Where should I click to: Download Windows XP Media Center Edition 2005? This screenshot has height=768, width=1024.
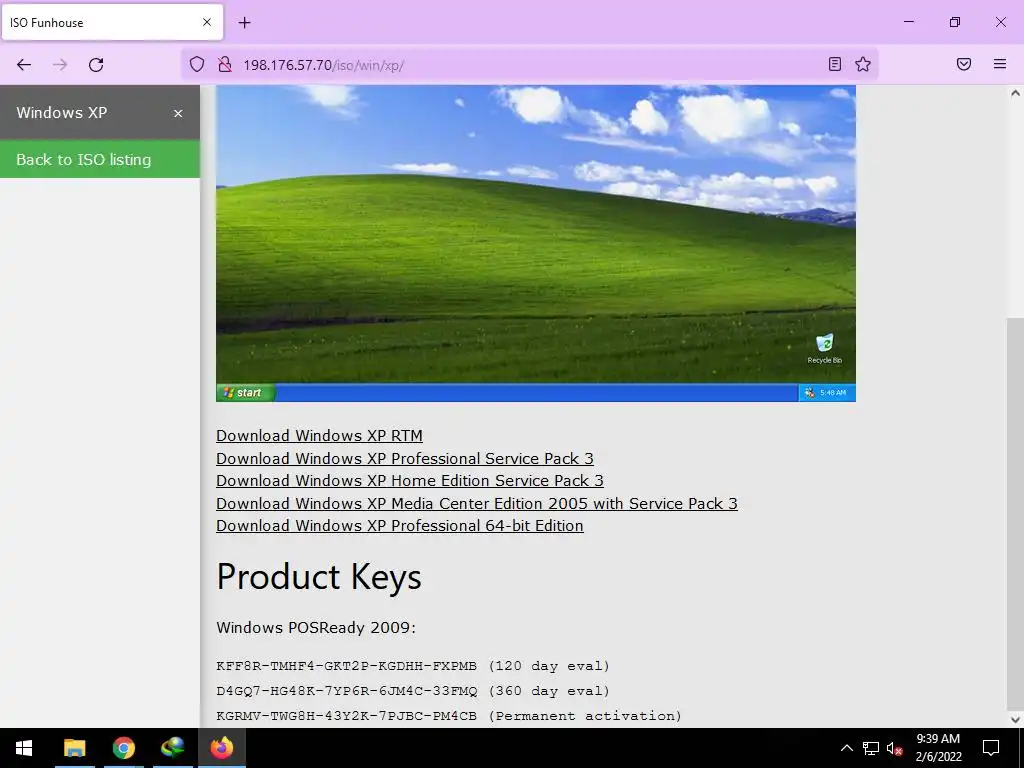tap(477, 504)
